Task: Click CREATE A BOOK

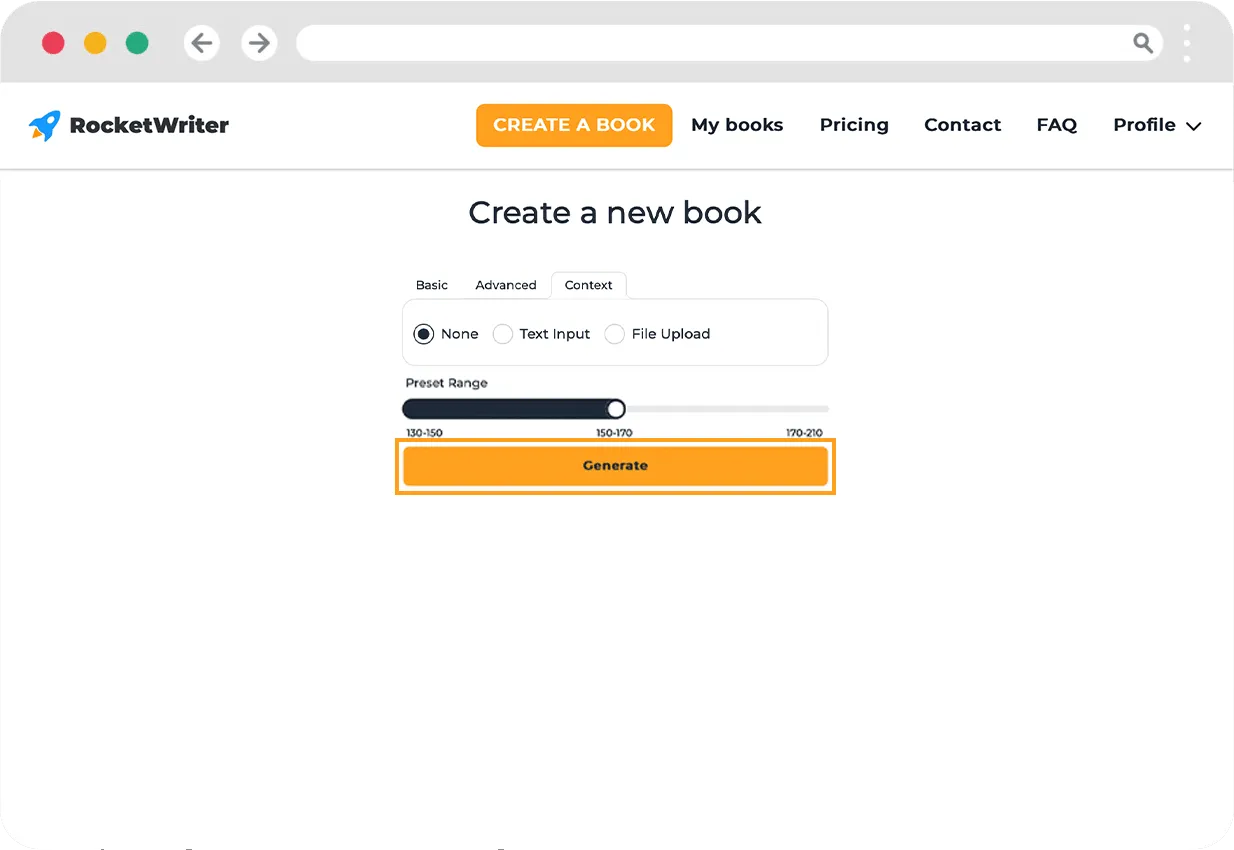Action: (x=574, y=125)
